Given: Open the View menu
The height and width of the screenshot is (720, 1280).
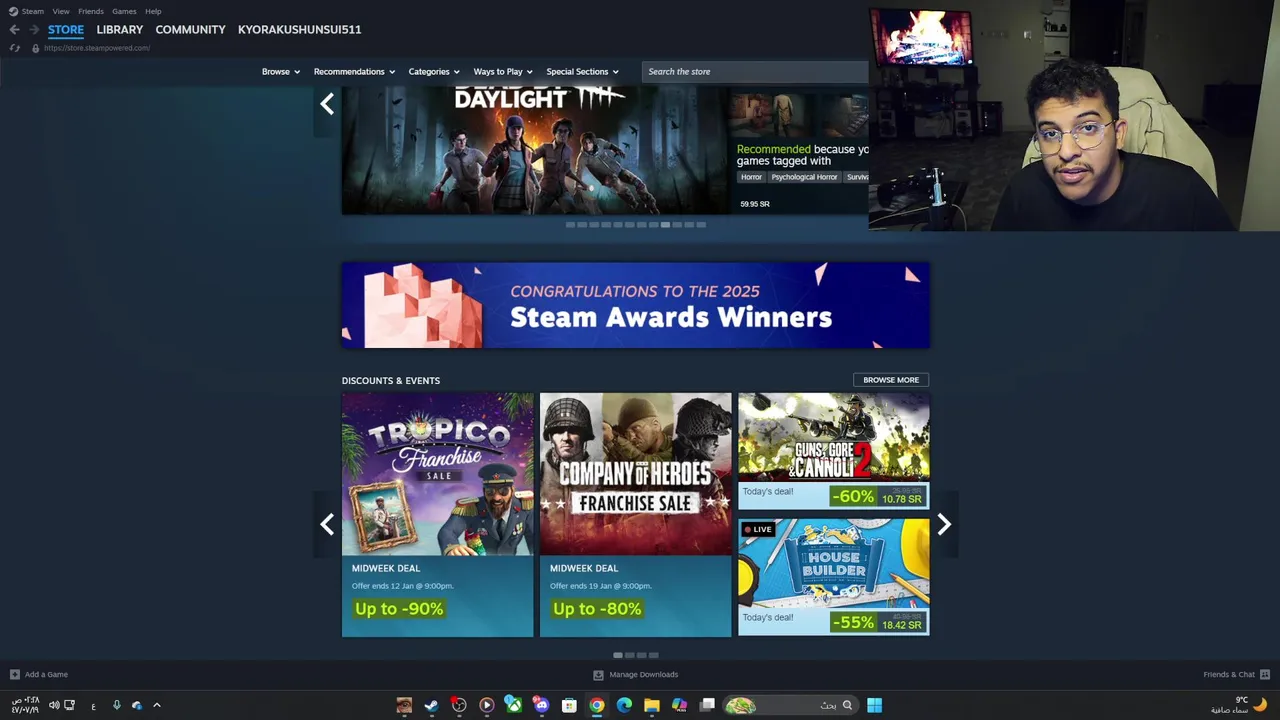Looking at the screenshot, I should tap(61, 11).
